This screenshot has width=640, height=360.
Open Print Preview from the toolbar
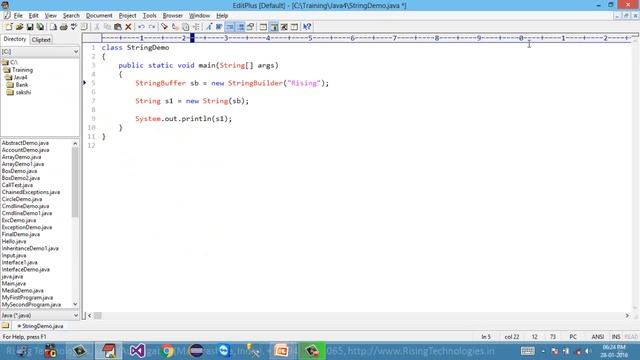click(x=53, y=27)
